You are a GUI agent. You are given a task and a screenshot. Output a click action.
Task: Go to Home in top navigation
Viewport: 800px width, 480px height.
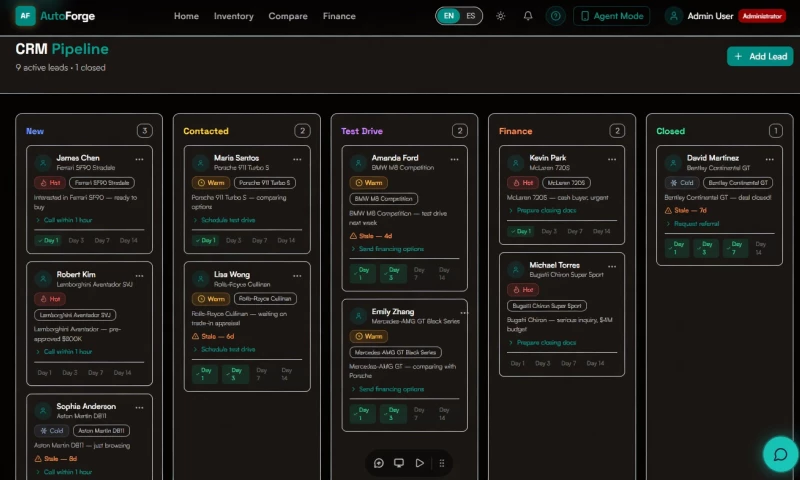coord(186,16)
